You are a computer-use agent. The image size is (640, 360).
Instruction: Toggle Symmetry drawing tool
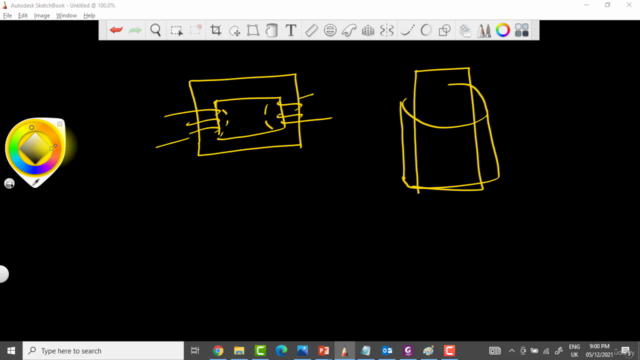tap(387, 30)
